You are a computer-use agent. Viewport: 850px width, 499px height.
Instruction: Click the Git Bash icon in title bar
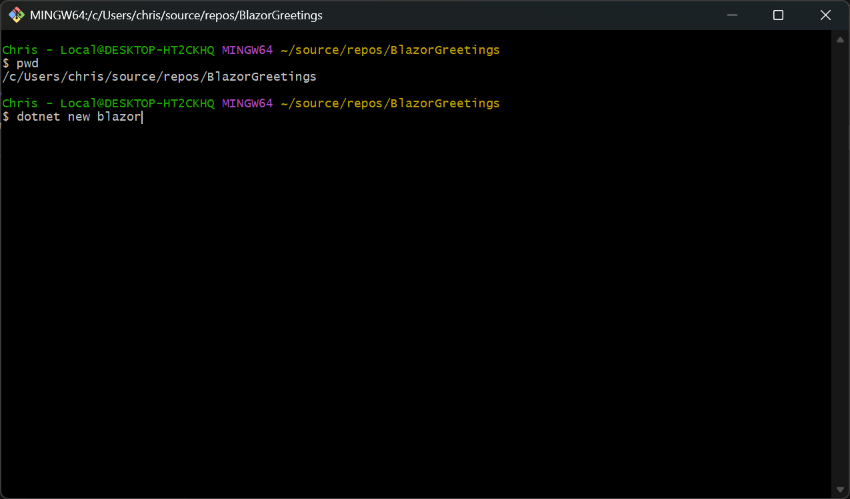coord(16,15)
